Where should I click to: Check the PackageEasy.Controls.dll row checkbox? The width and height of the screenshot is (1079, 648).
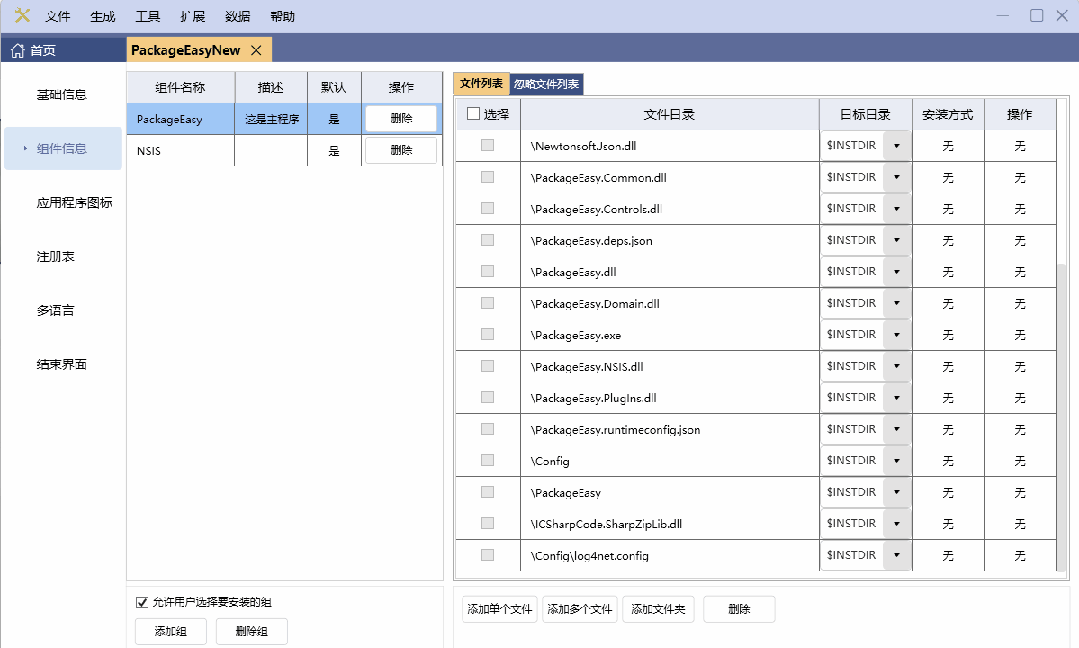point(487,208)
